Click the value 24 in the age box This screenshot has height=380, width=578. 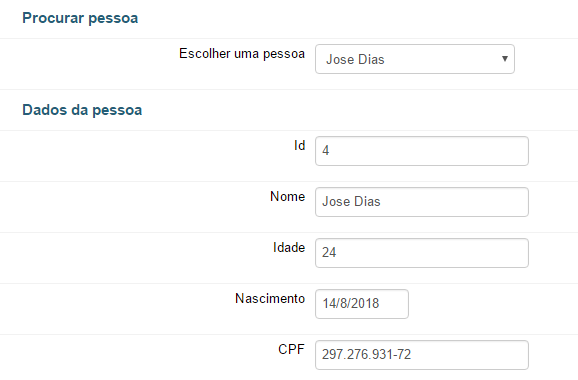click(329, 252)
